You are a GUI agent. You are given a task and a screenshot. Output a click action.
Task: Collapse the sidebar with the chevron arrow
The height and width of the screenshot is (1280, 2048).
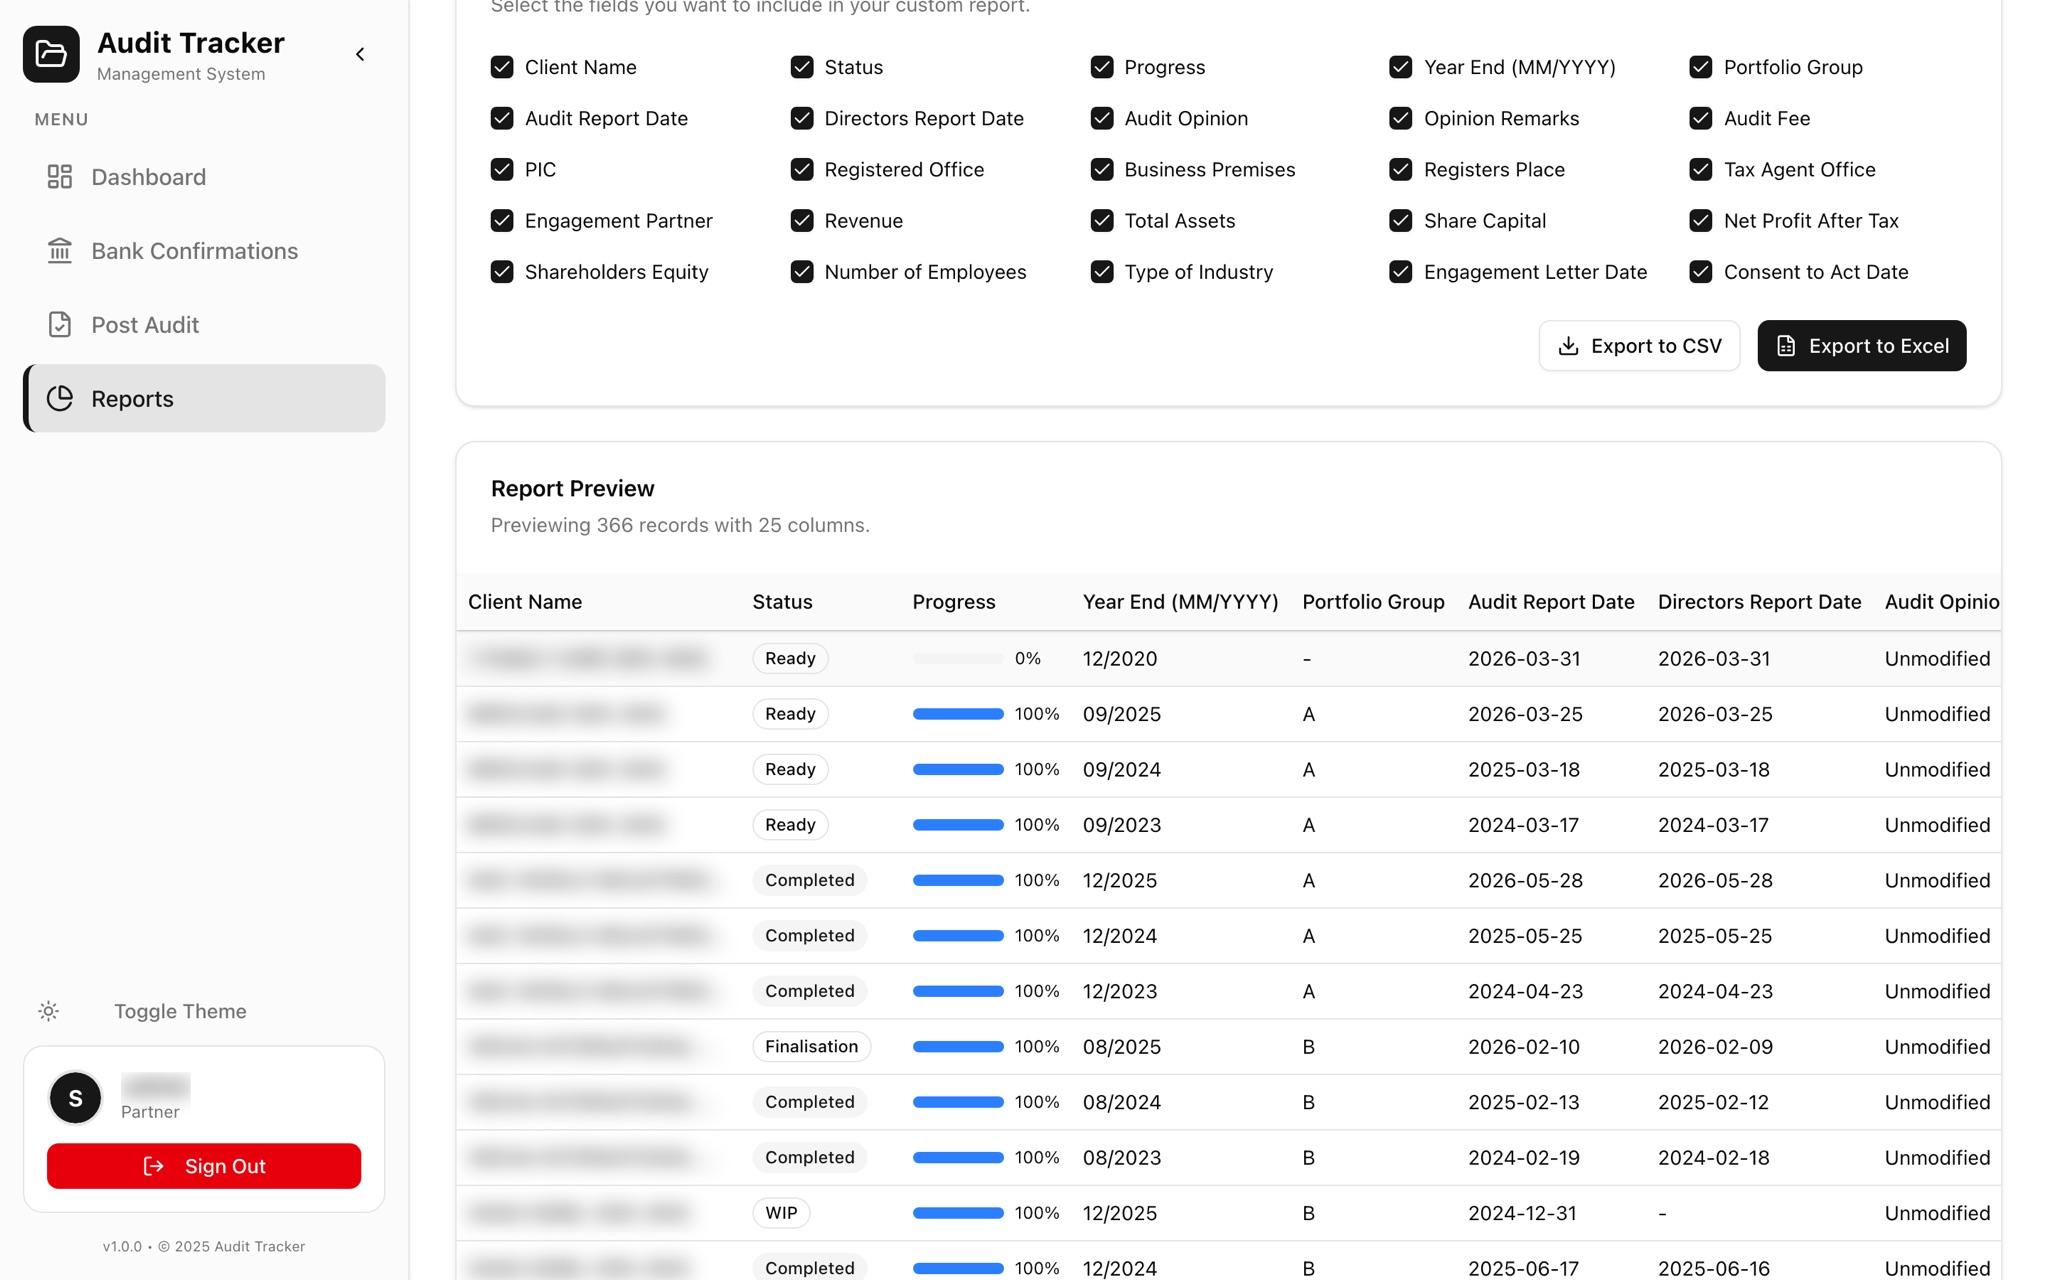(360, 54)
